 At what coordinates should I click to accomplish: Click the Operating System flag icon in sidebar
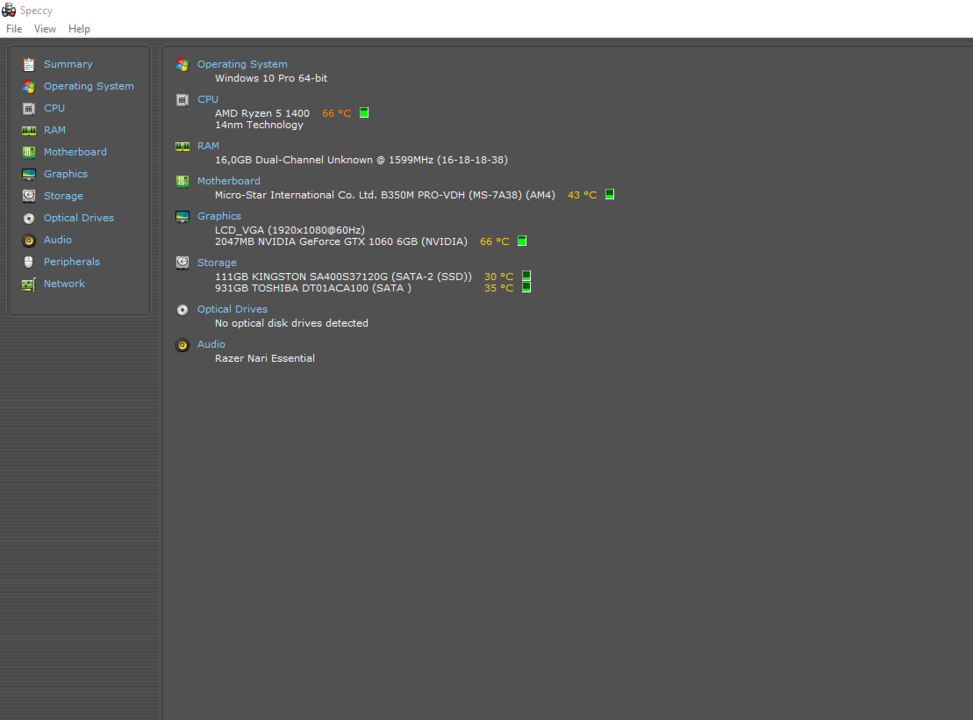coord(29,86)
